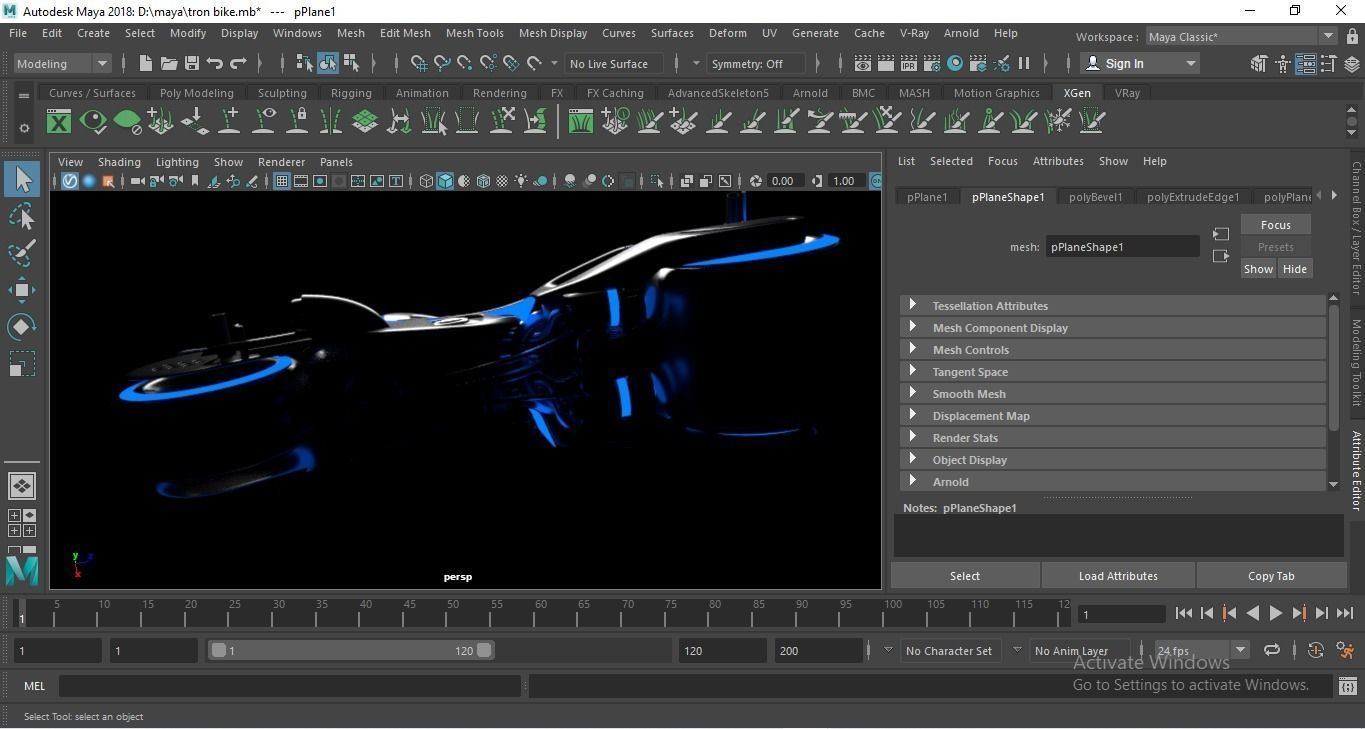Switch to Poly Modeling shelf tab
This screenshot has width=1365, height=729.
click(x=196, y=93)
